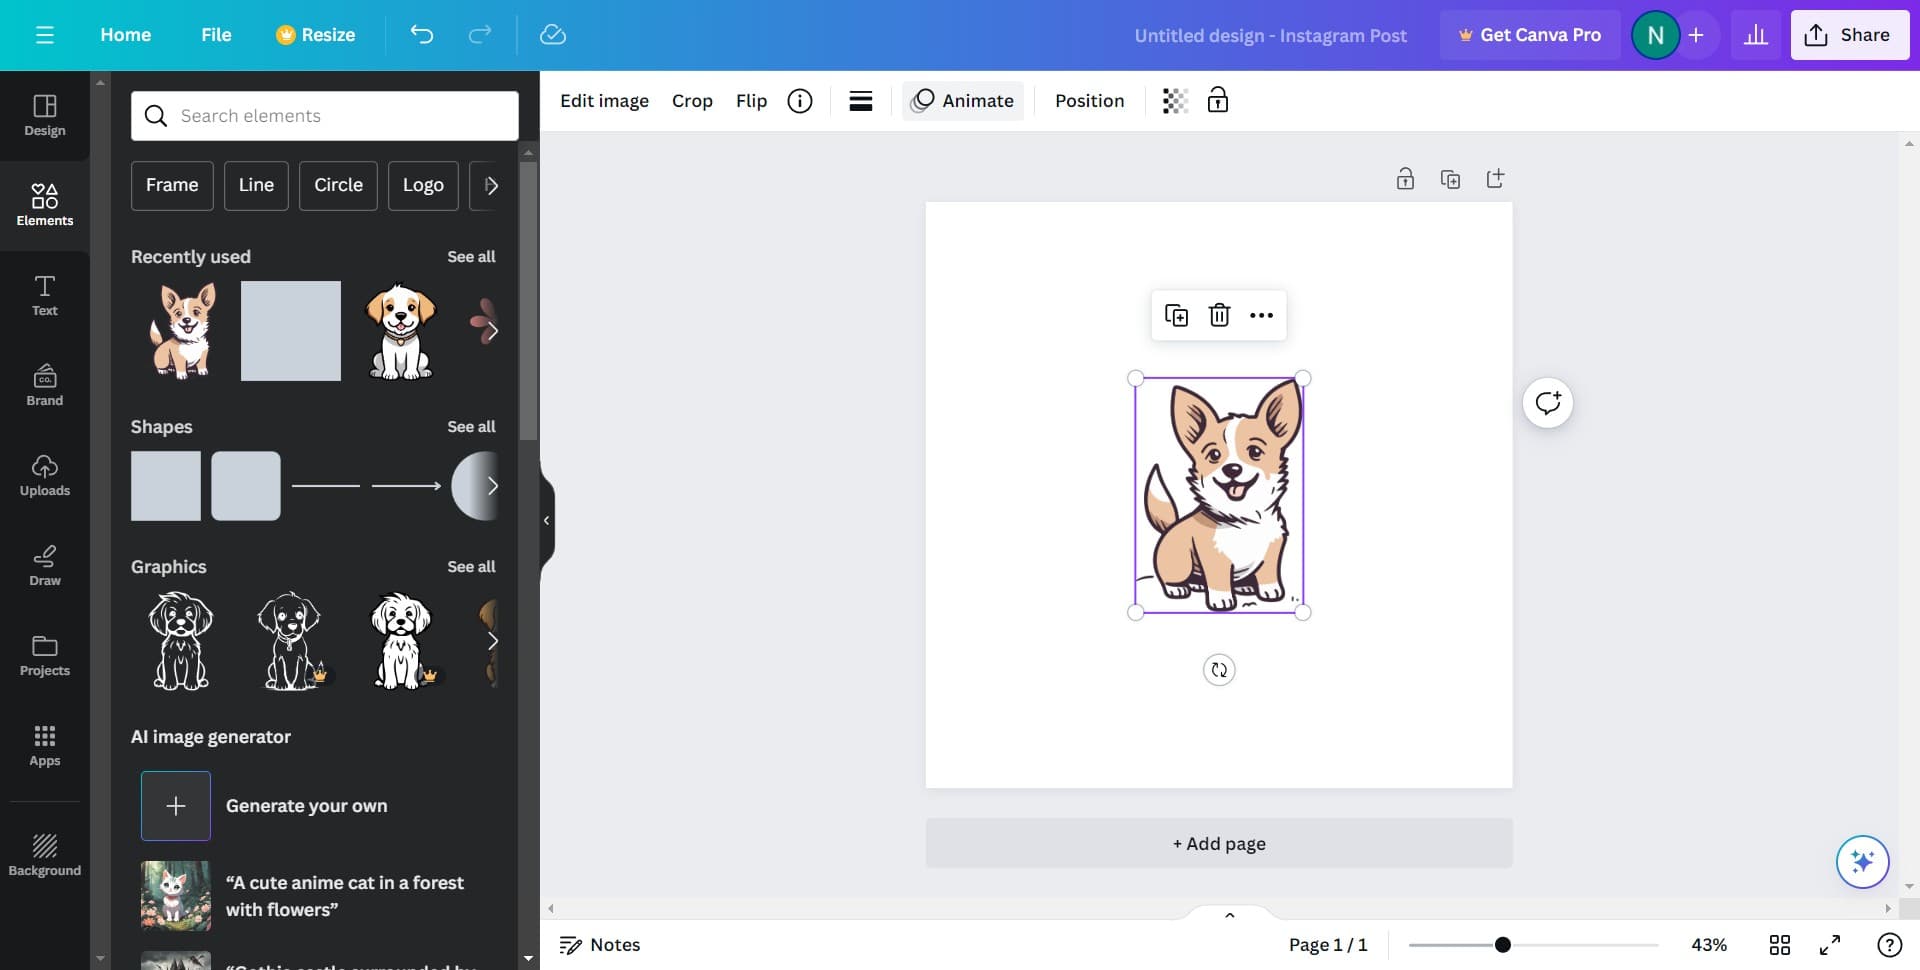Toggle grid view in the bottom bar
The height and width of the screenshot is (970, 1920).
pyautogui.click(x=1780, y=944)
